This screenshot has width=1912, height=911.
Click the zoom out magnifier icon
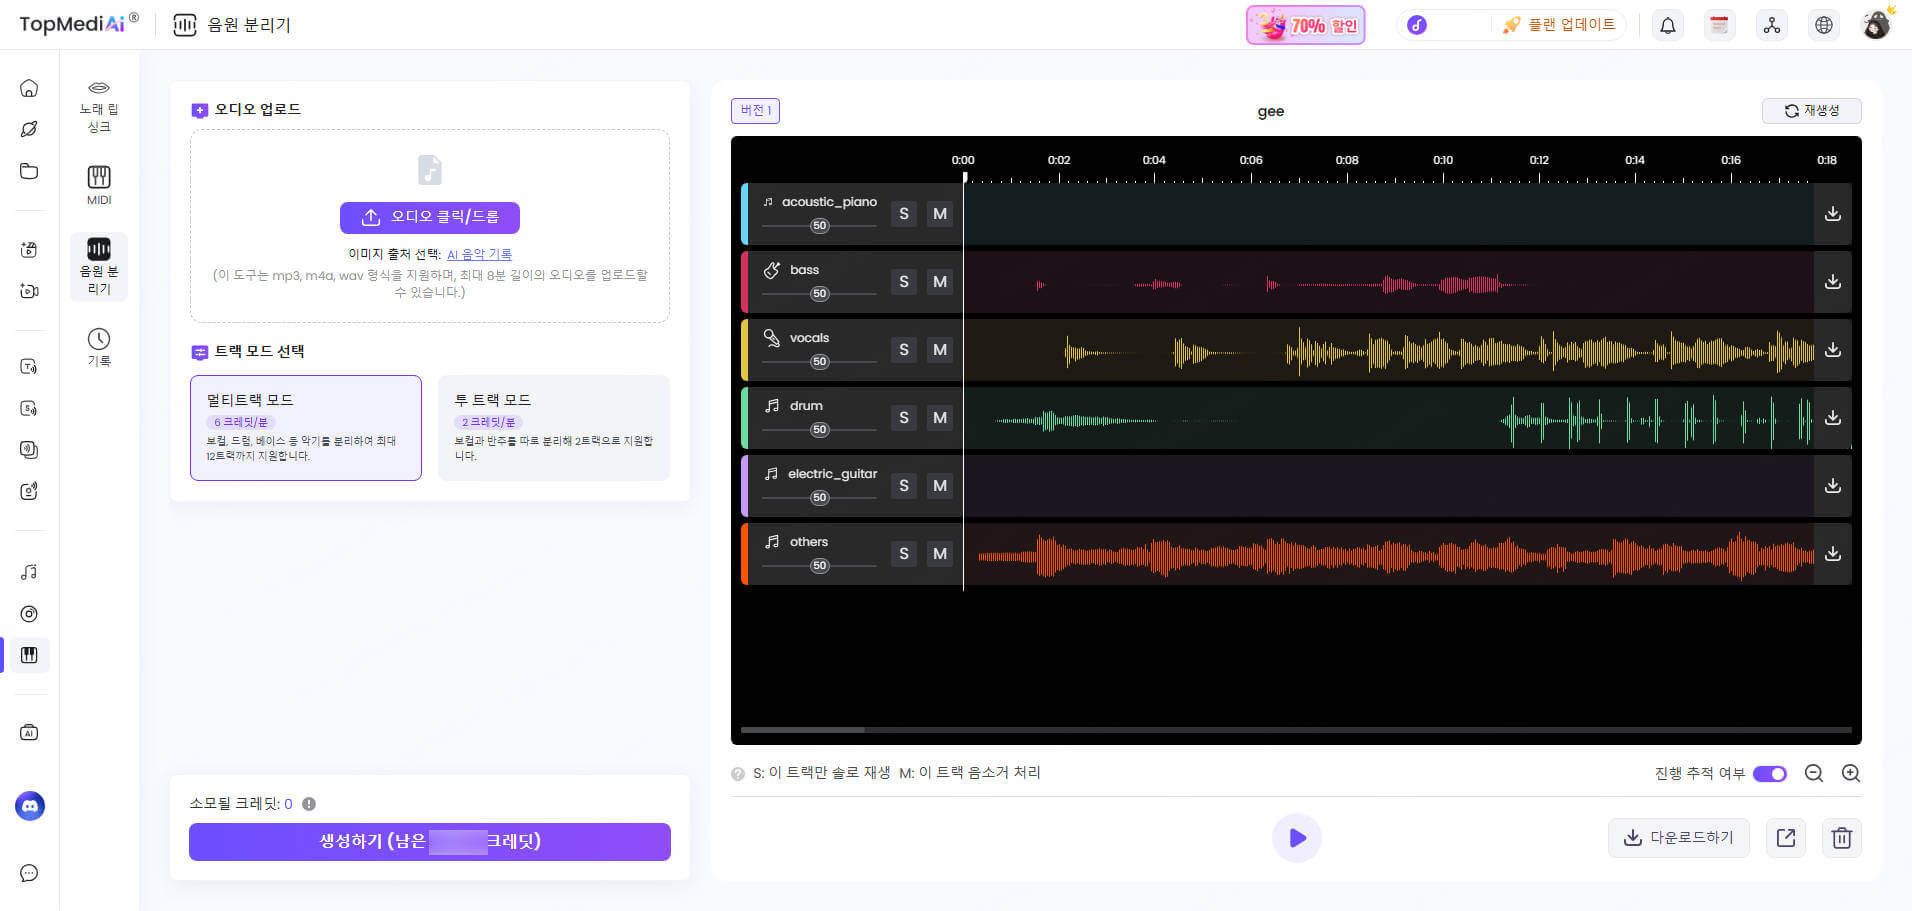1814,773
